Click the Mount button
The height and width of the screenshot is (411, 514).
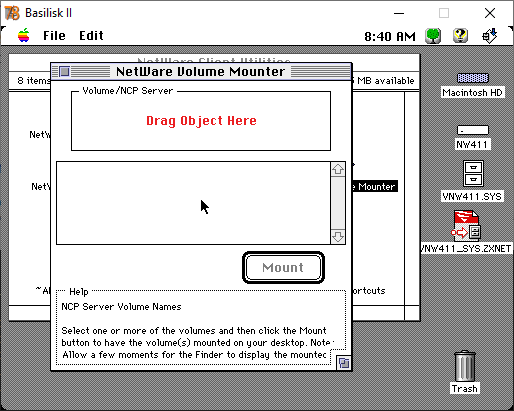click(x=283, y=267)
